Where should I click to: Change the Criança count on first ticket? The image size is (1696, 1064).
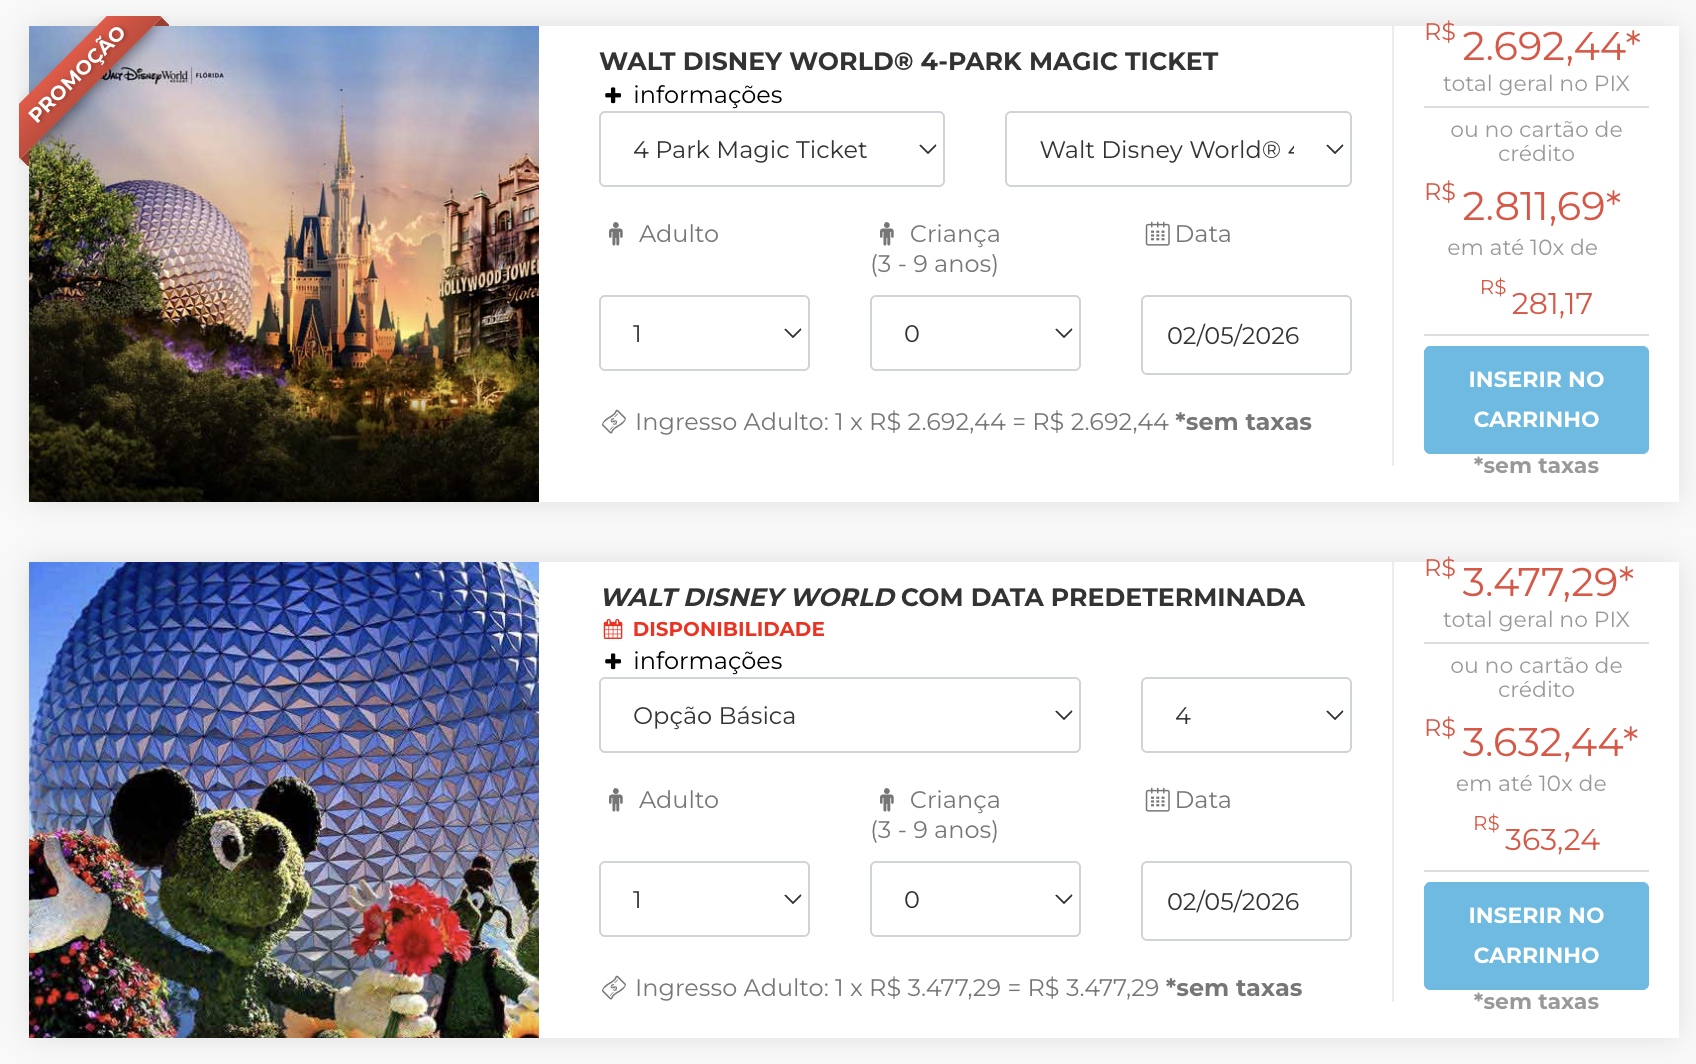coord(975,333)
